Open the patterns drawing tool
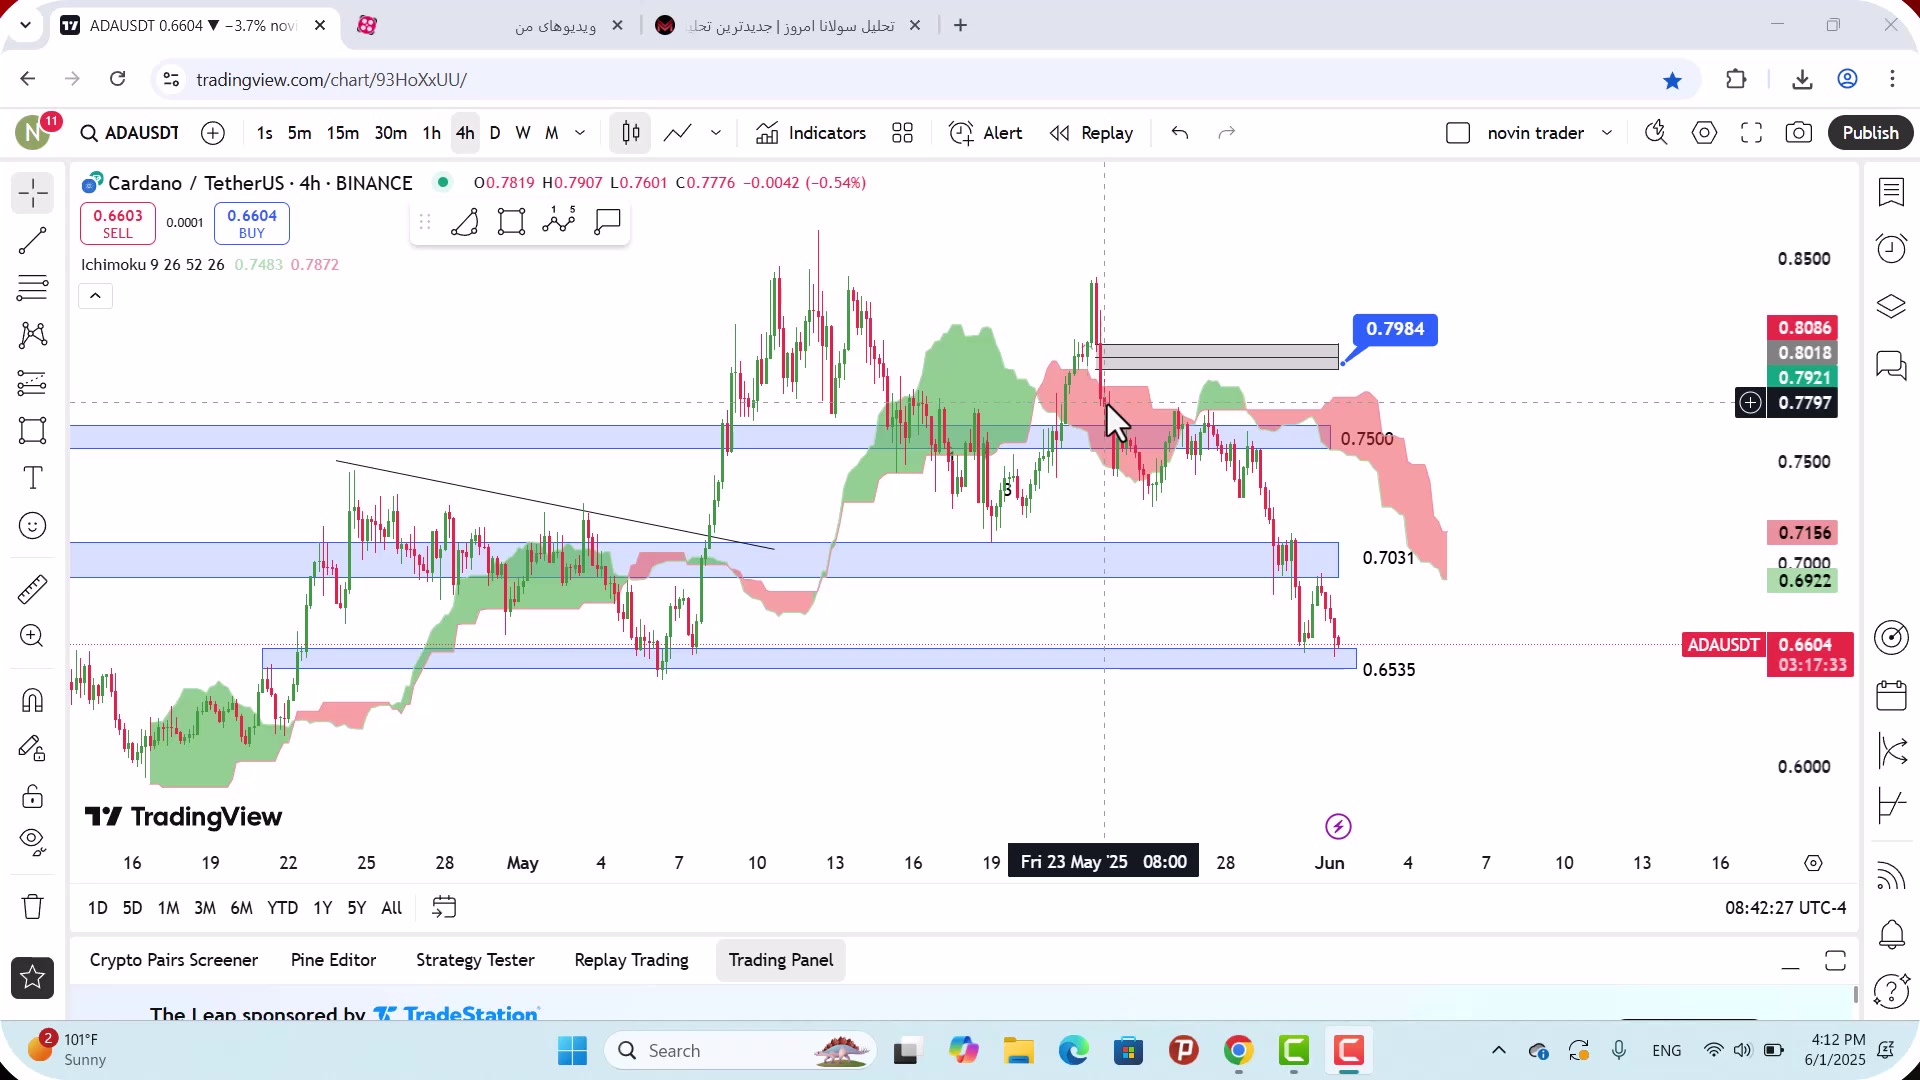Image resolution: width=1920 pixels, height=1080 pixels. pos(32,335)
